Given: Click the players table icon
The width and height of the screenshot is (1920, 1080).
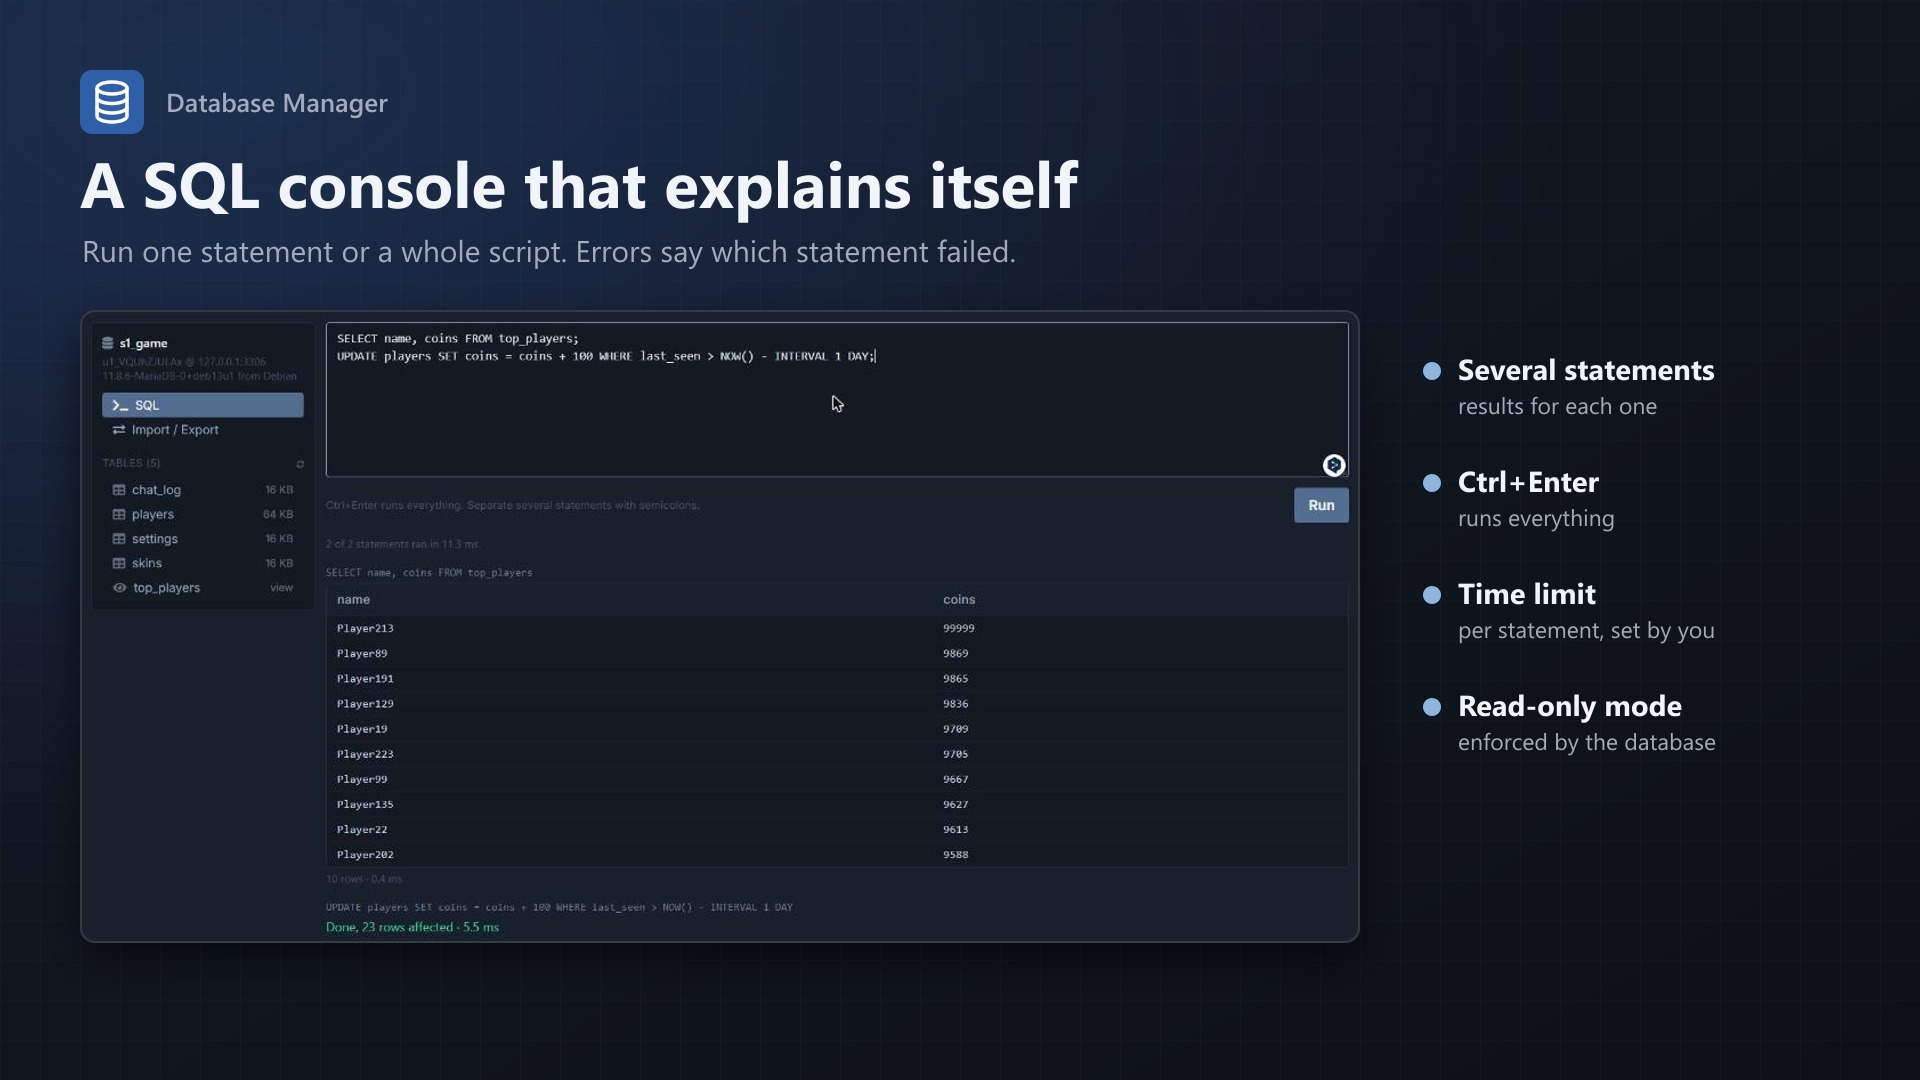Looking at the screenshot, I should (119, 515).
